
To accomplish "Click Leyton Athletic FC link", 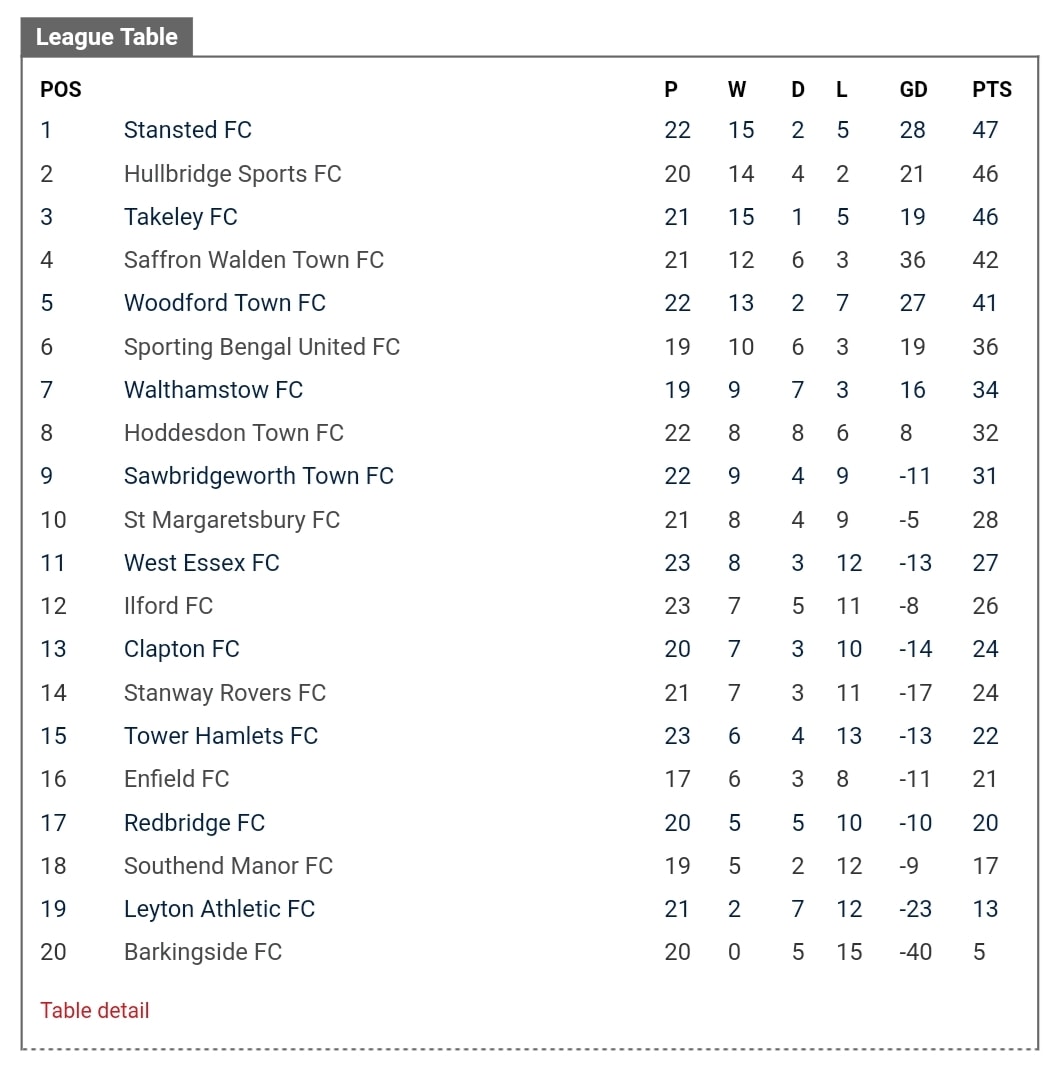I will coord(219,909).
